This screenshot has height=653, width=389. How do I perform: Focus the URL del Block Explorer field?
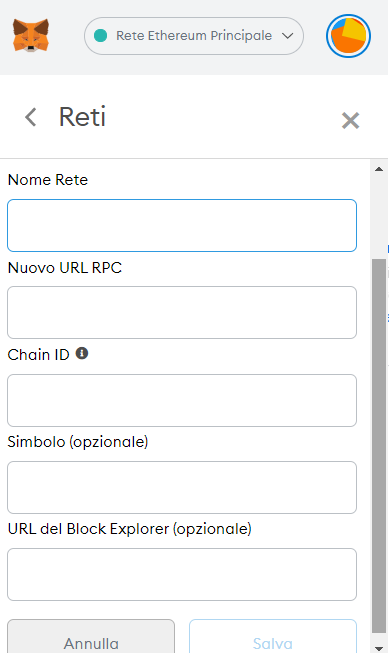pyautogui.click(x=182, y=574)
